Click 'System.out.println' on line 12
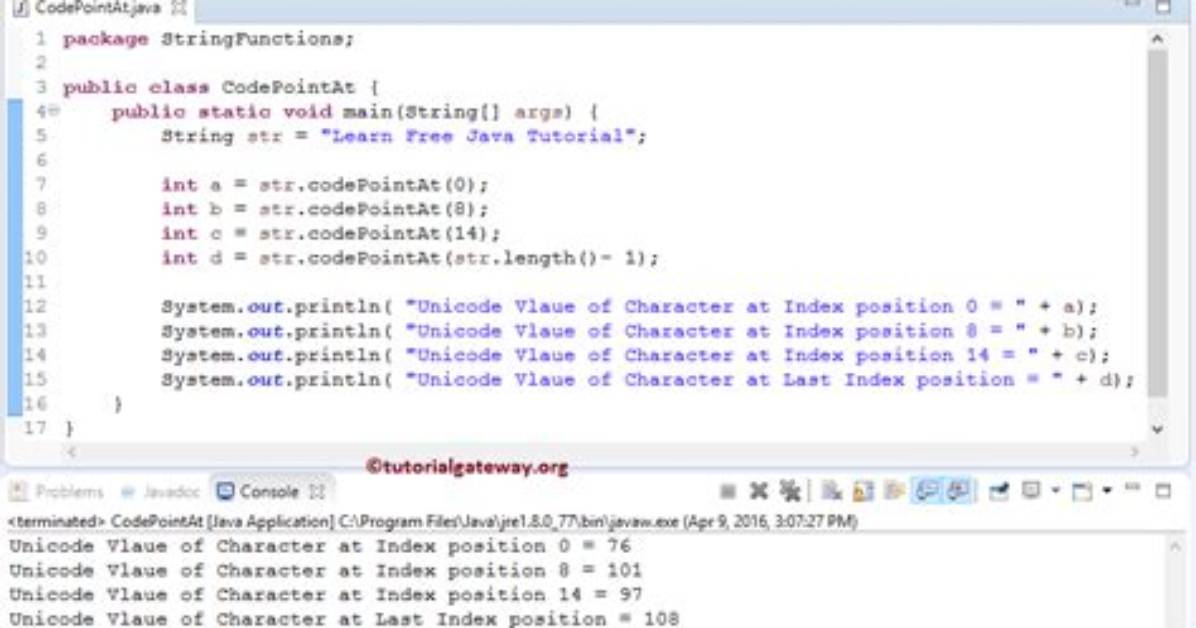Screen dimensions: 1196x628 (270, 307)
